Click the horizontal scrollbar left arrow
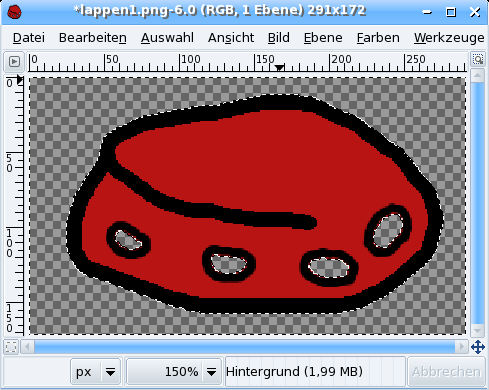Screen dimensions: 489x390 pyautogui.click(x=27, y=347)
